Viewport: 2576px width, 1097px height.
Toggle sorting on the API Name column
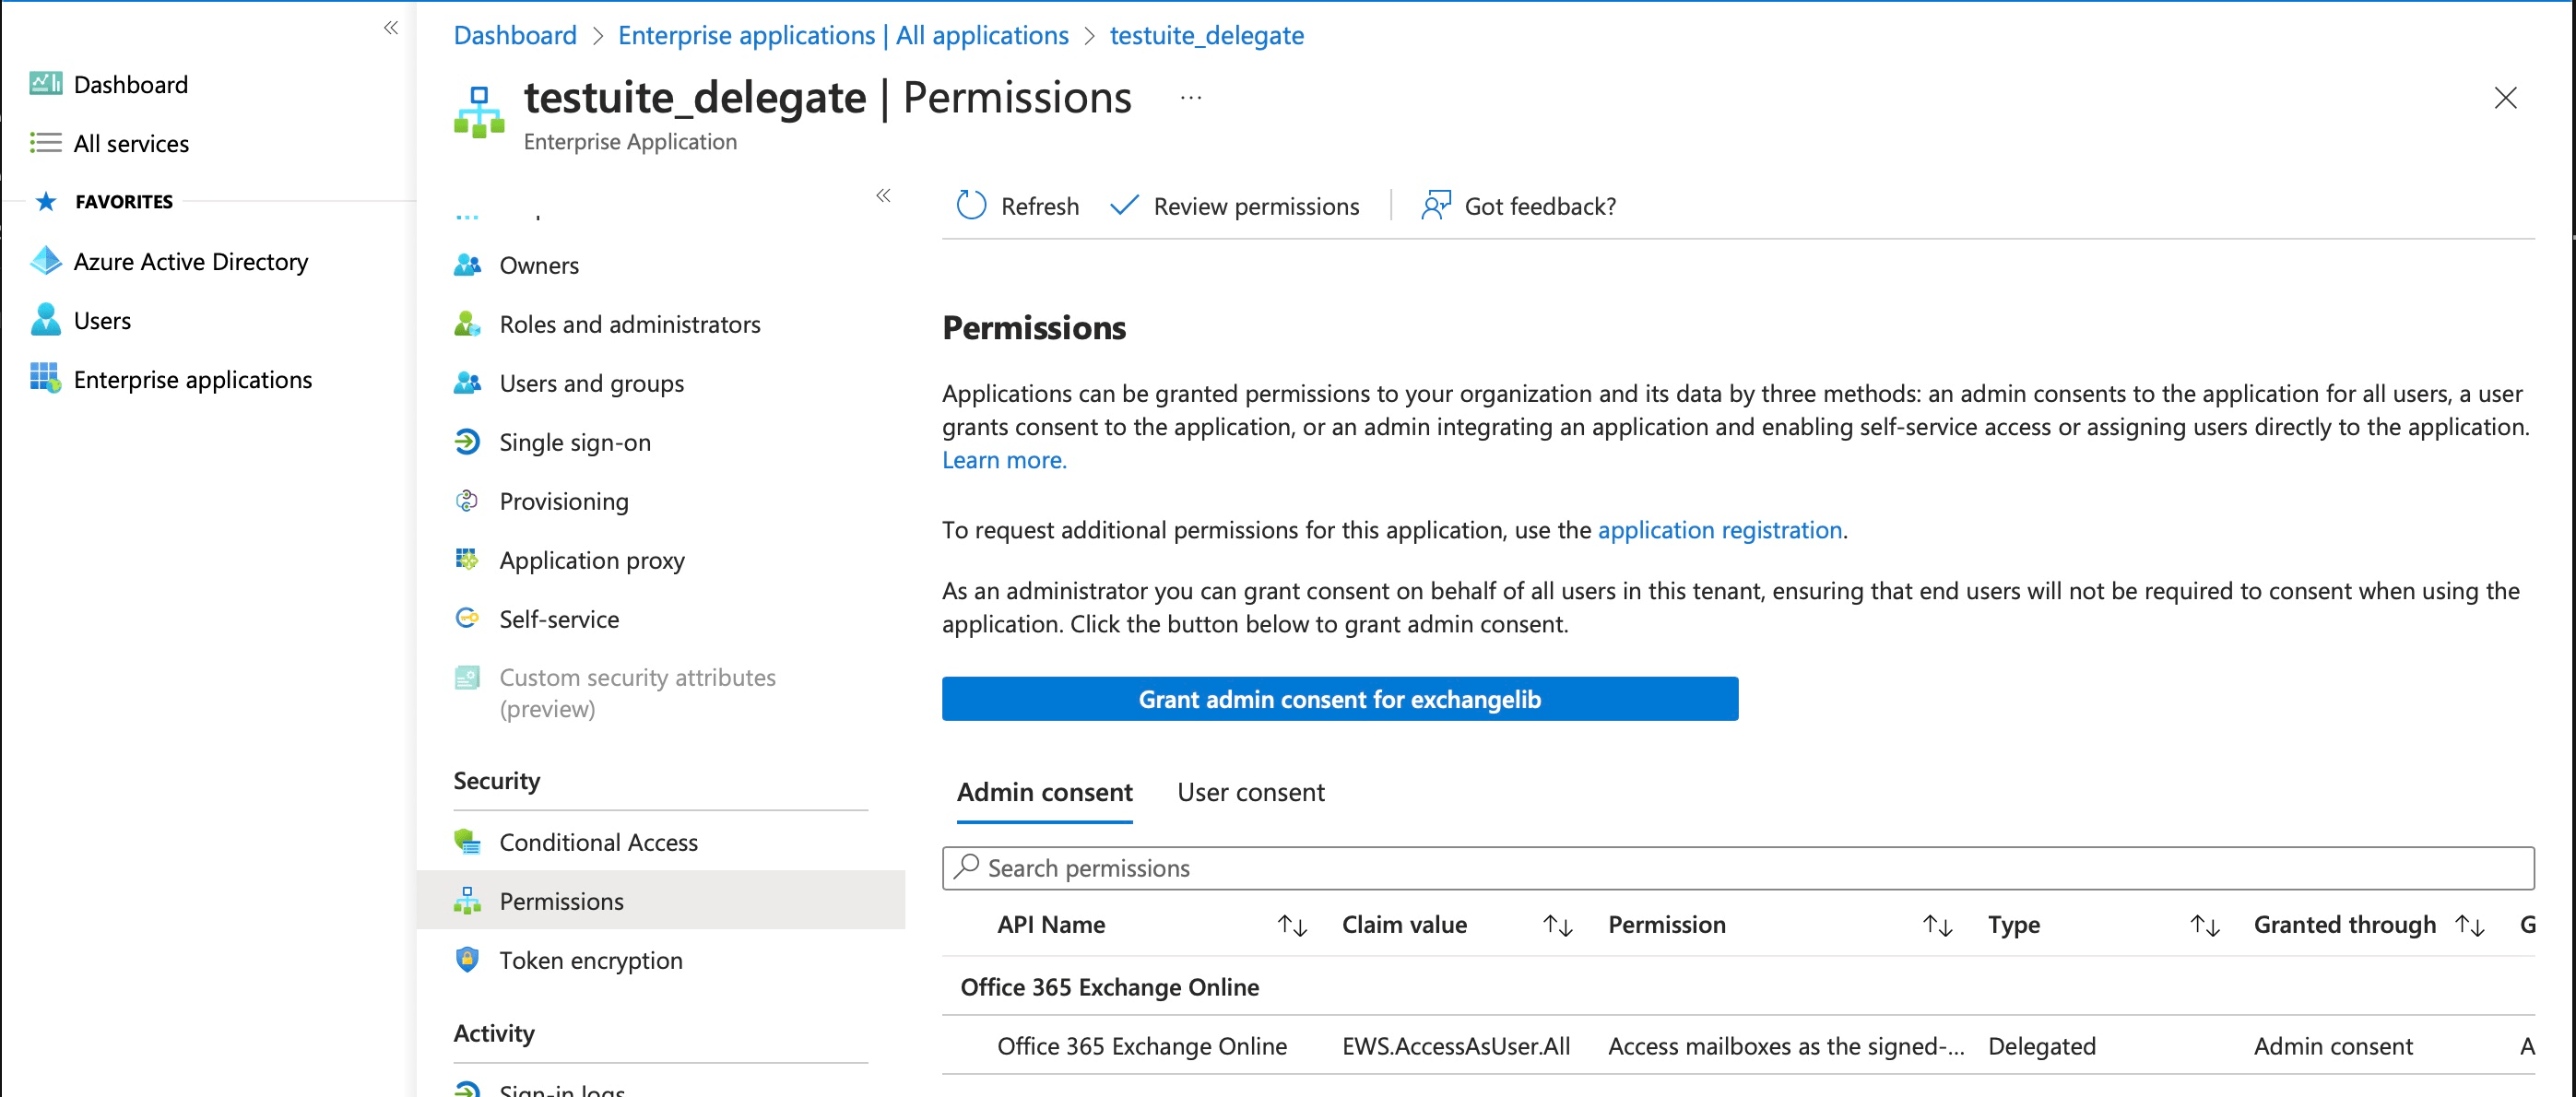1293,925
